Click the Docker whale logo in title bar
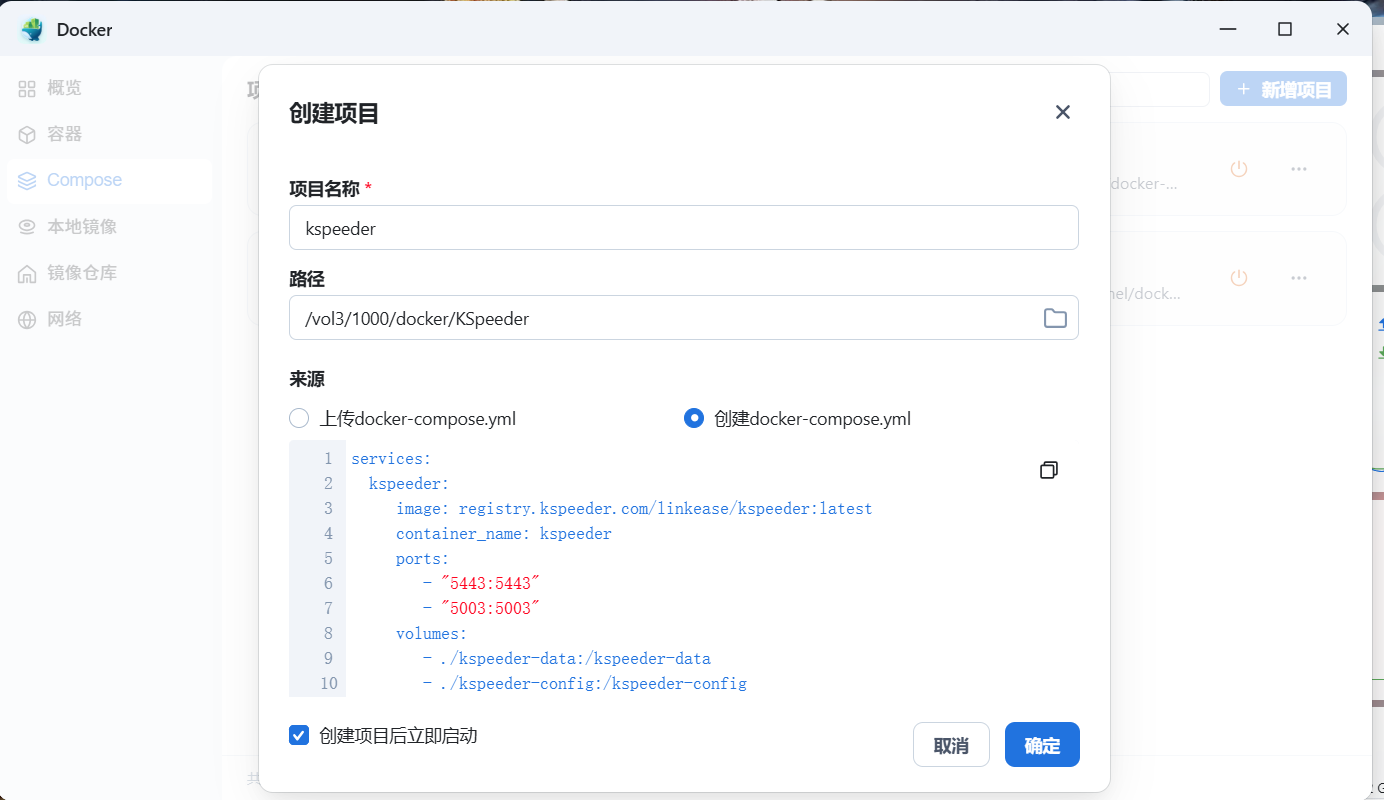1384x800 pixels. tap(33, 30)
